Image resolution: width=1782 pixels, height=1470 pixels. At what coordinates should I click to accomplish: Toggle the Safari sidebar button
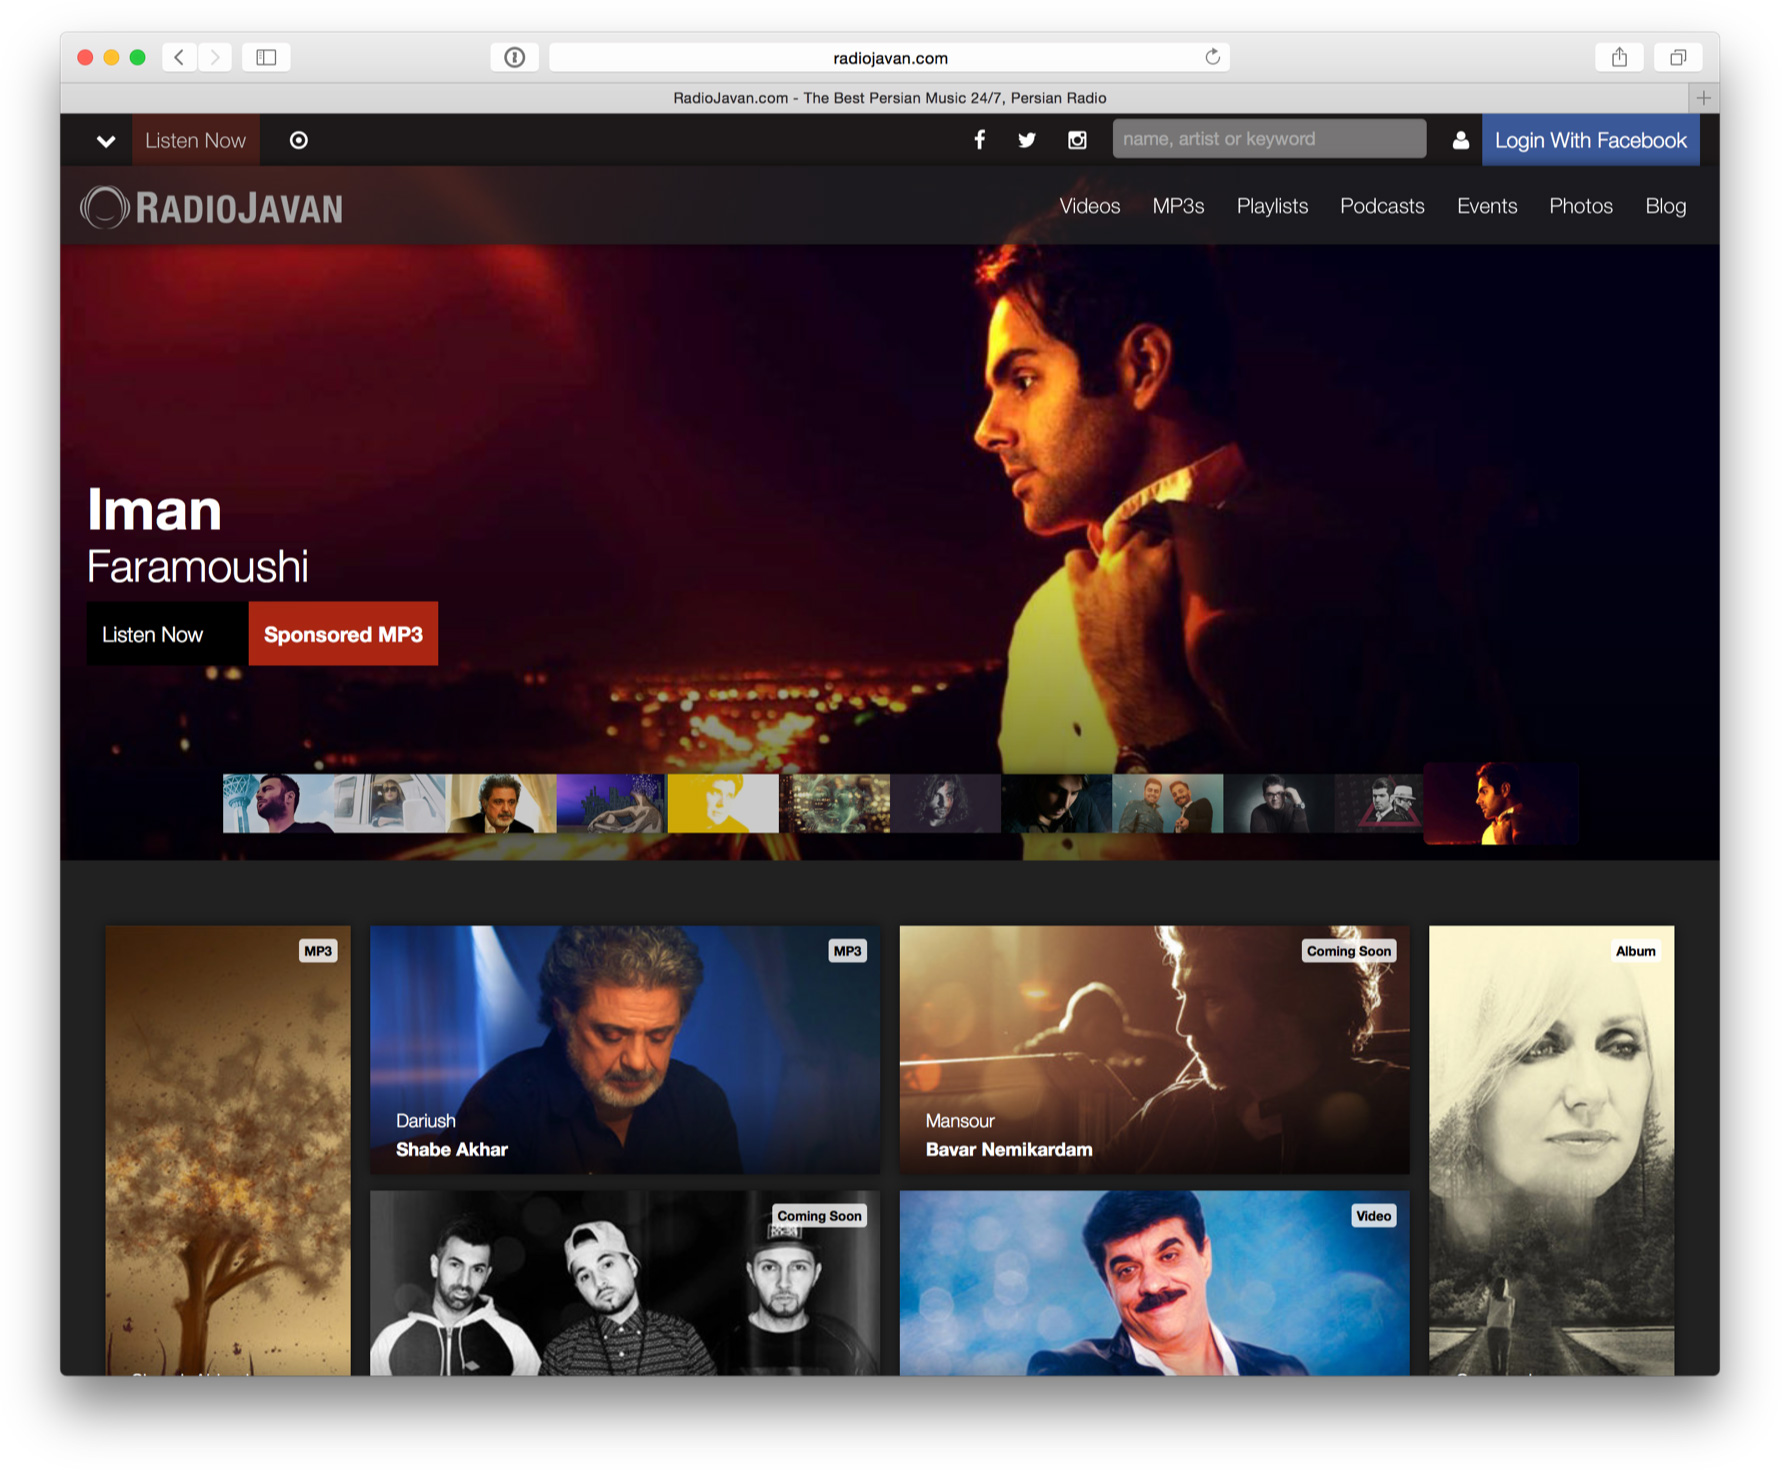point(266,57)
